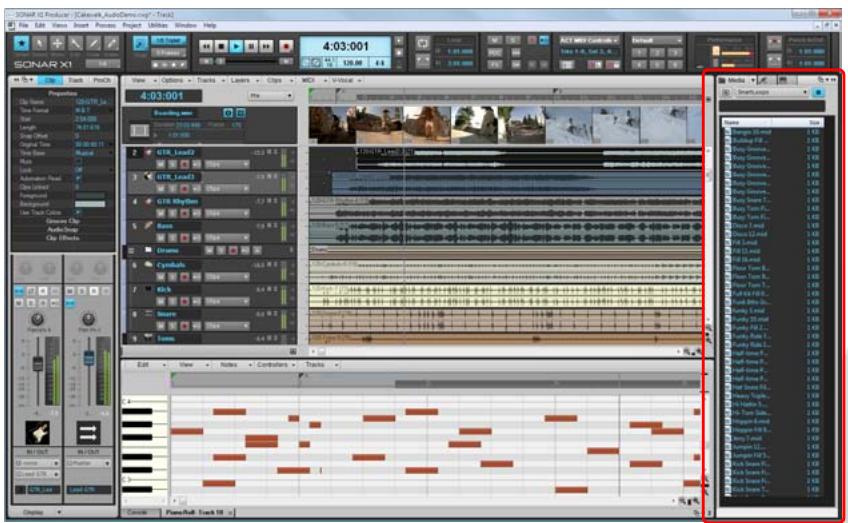Click the Pause transport button
848x523 pixels.
(x=251, y=47)
